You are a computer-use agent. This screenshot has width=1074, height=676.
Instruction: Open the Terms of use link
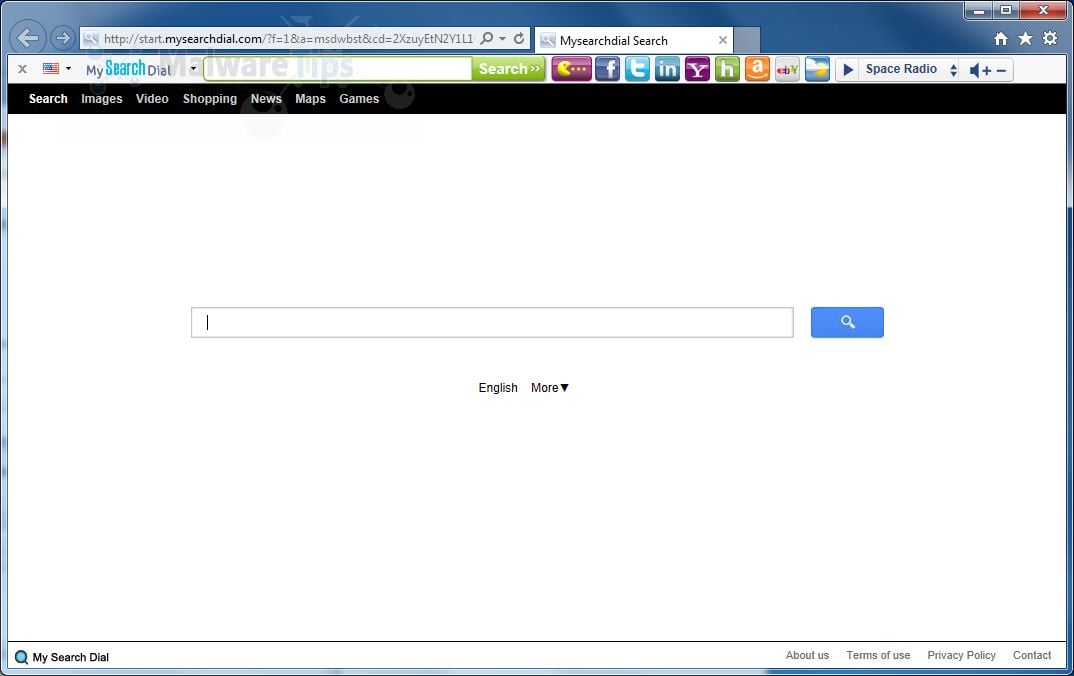point(878,655)
